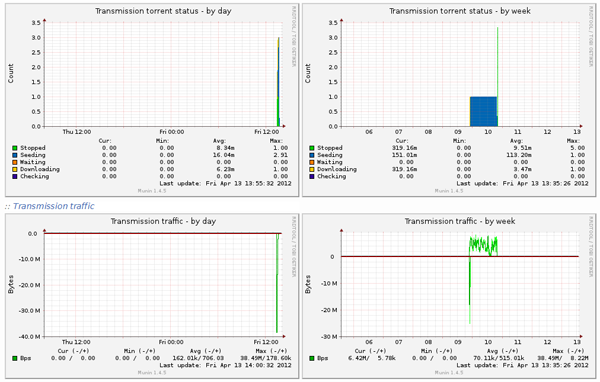Click the Seeding max value 2.91
The image size is (600, 382).
click(280, 155)
